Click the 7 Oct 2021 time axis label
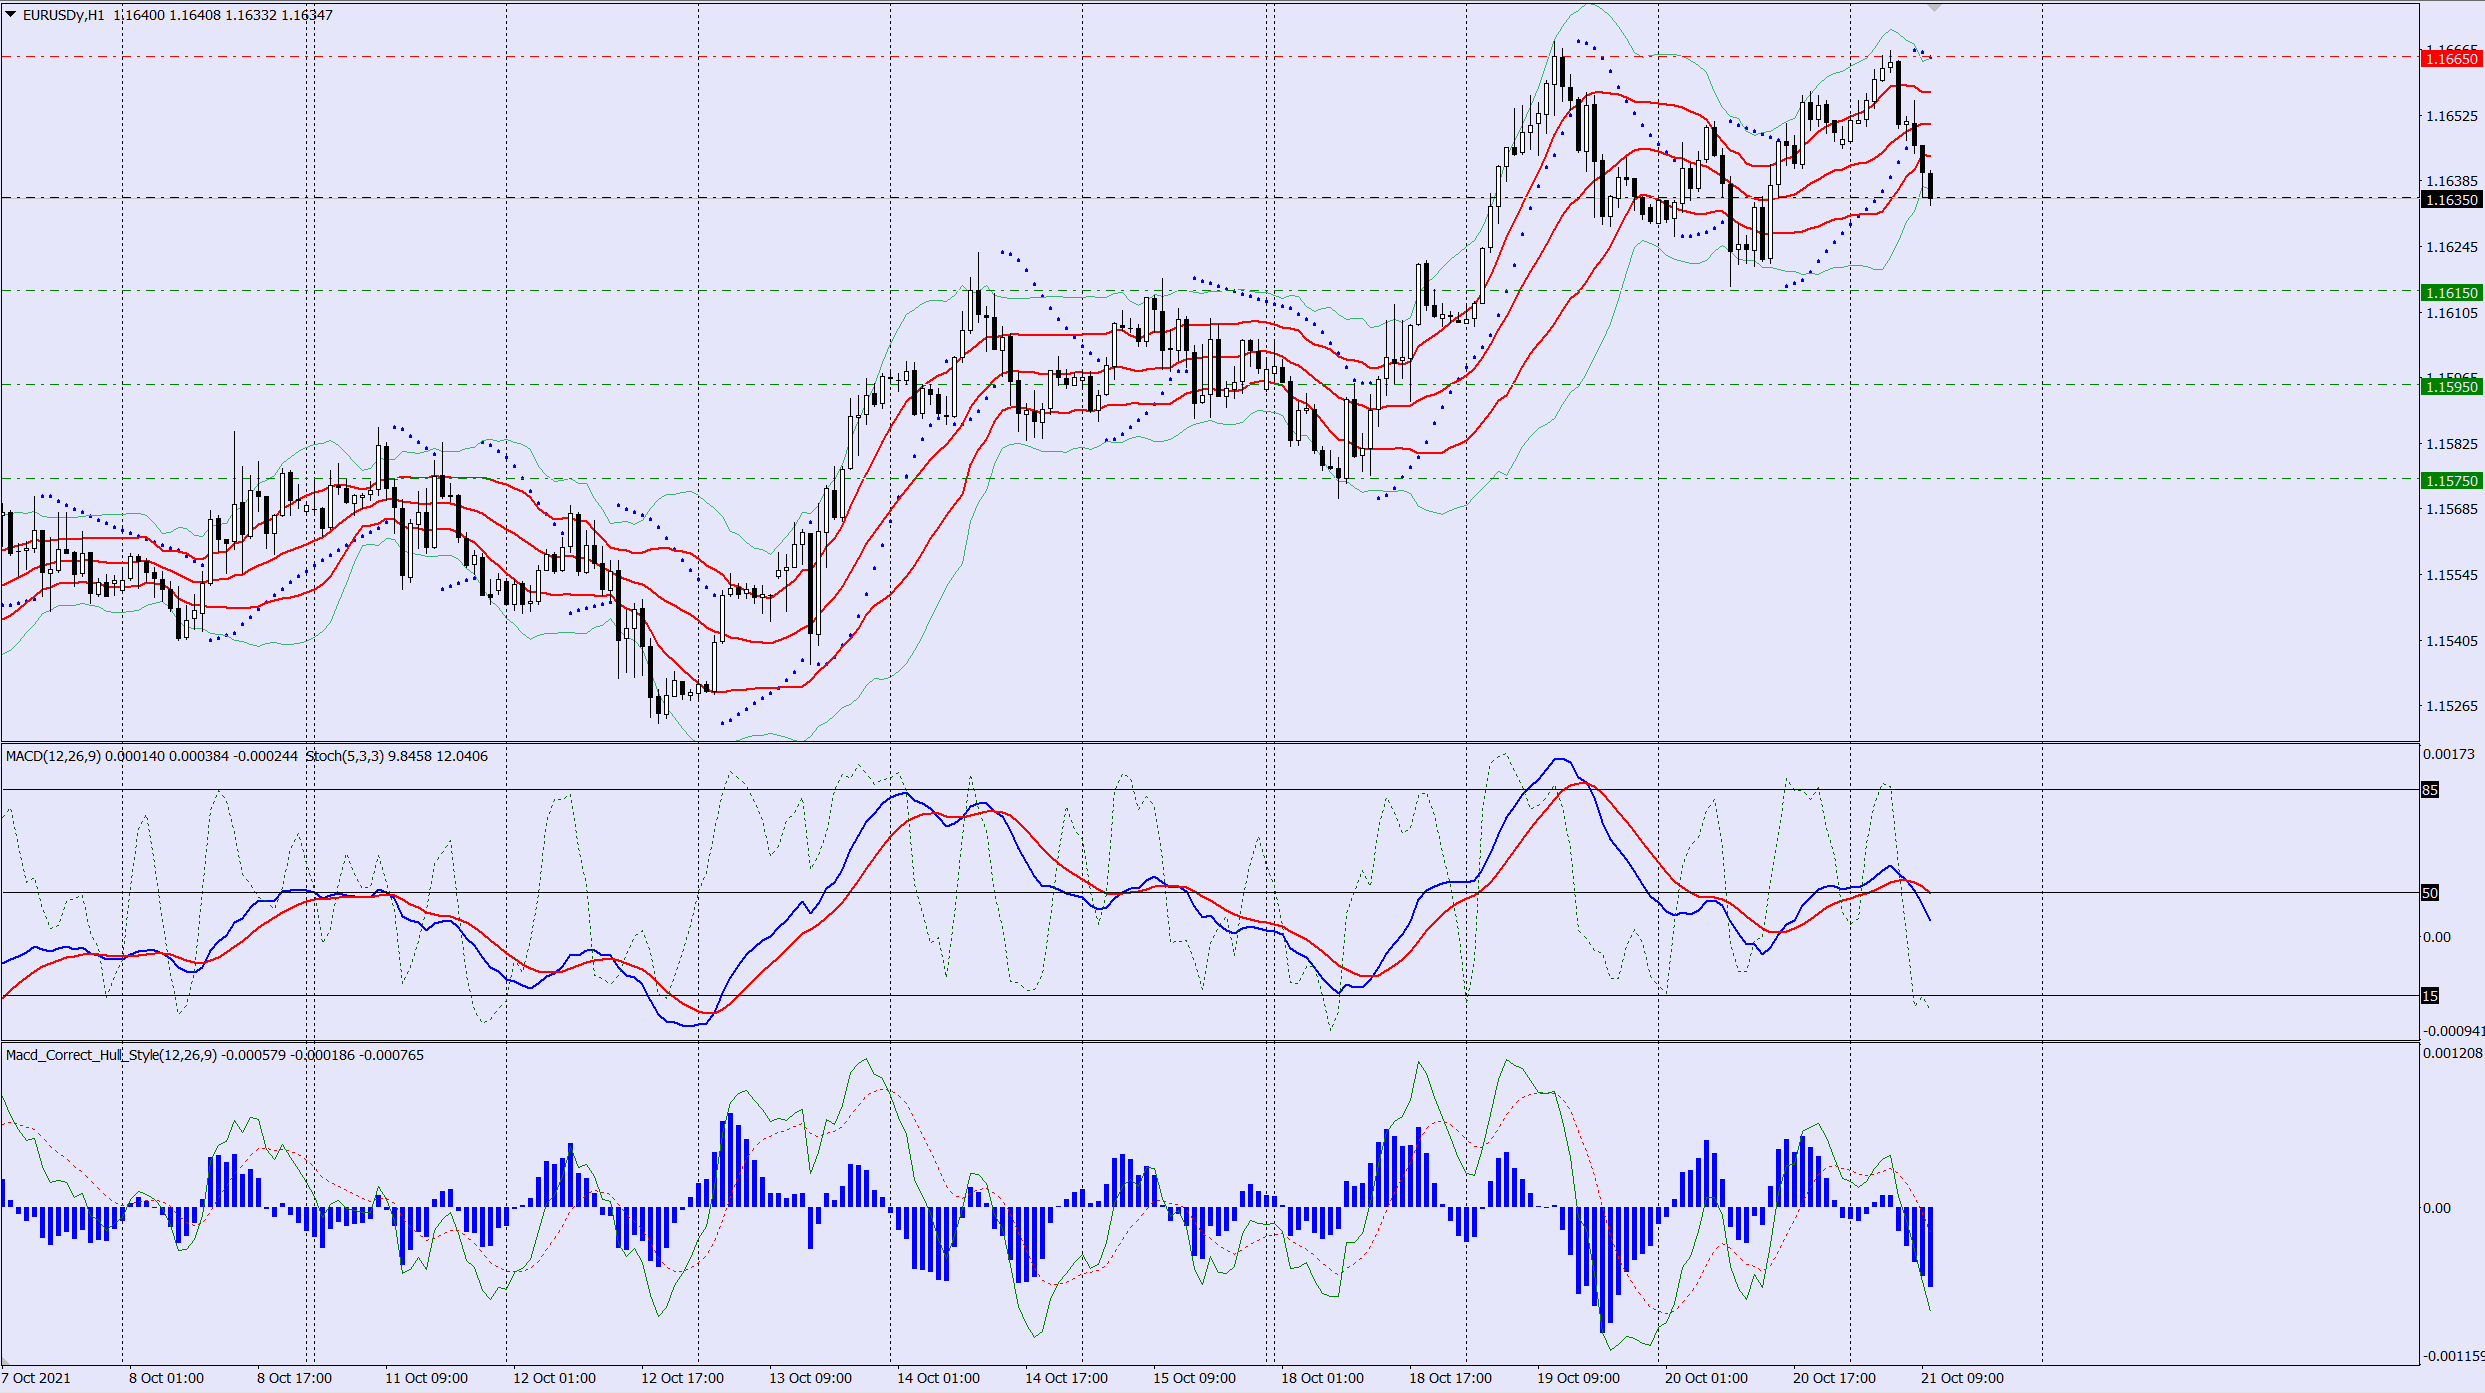 [x=36, y=1378]
